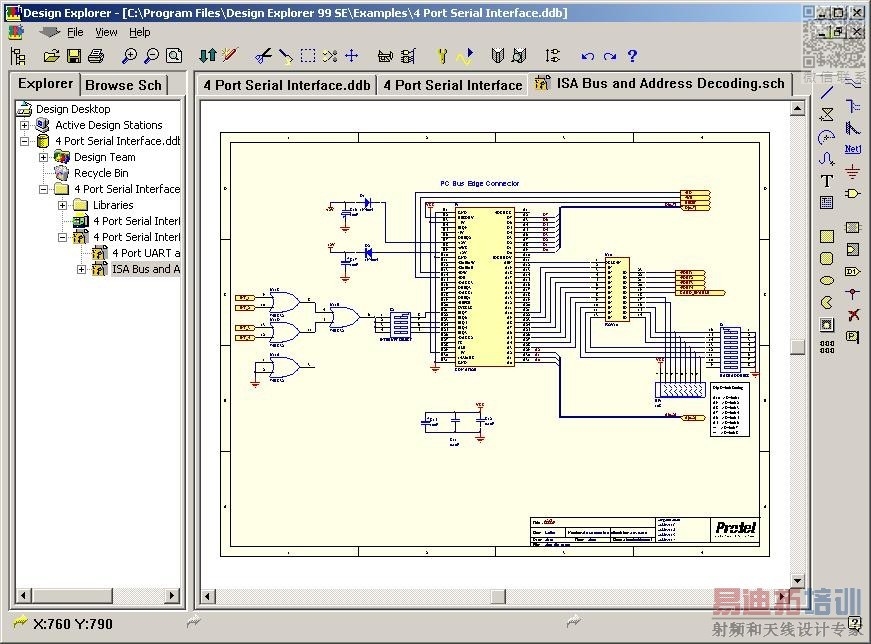Viewport: 871px width, 644px height.
Task: Select the Power Port ground symbol tool
Action: point(853,172)
